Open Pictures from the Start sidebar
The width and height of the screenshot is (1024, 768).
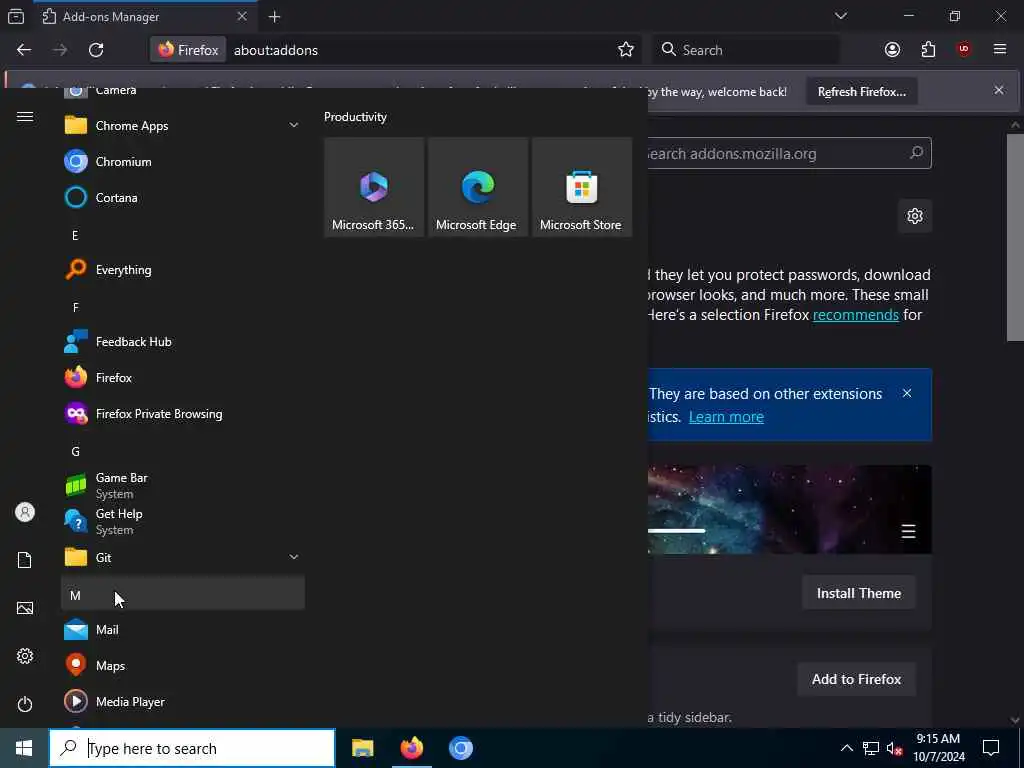pos(25,608)
